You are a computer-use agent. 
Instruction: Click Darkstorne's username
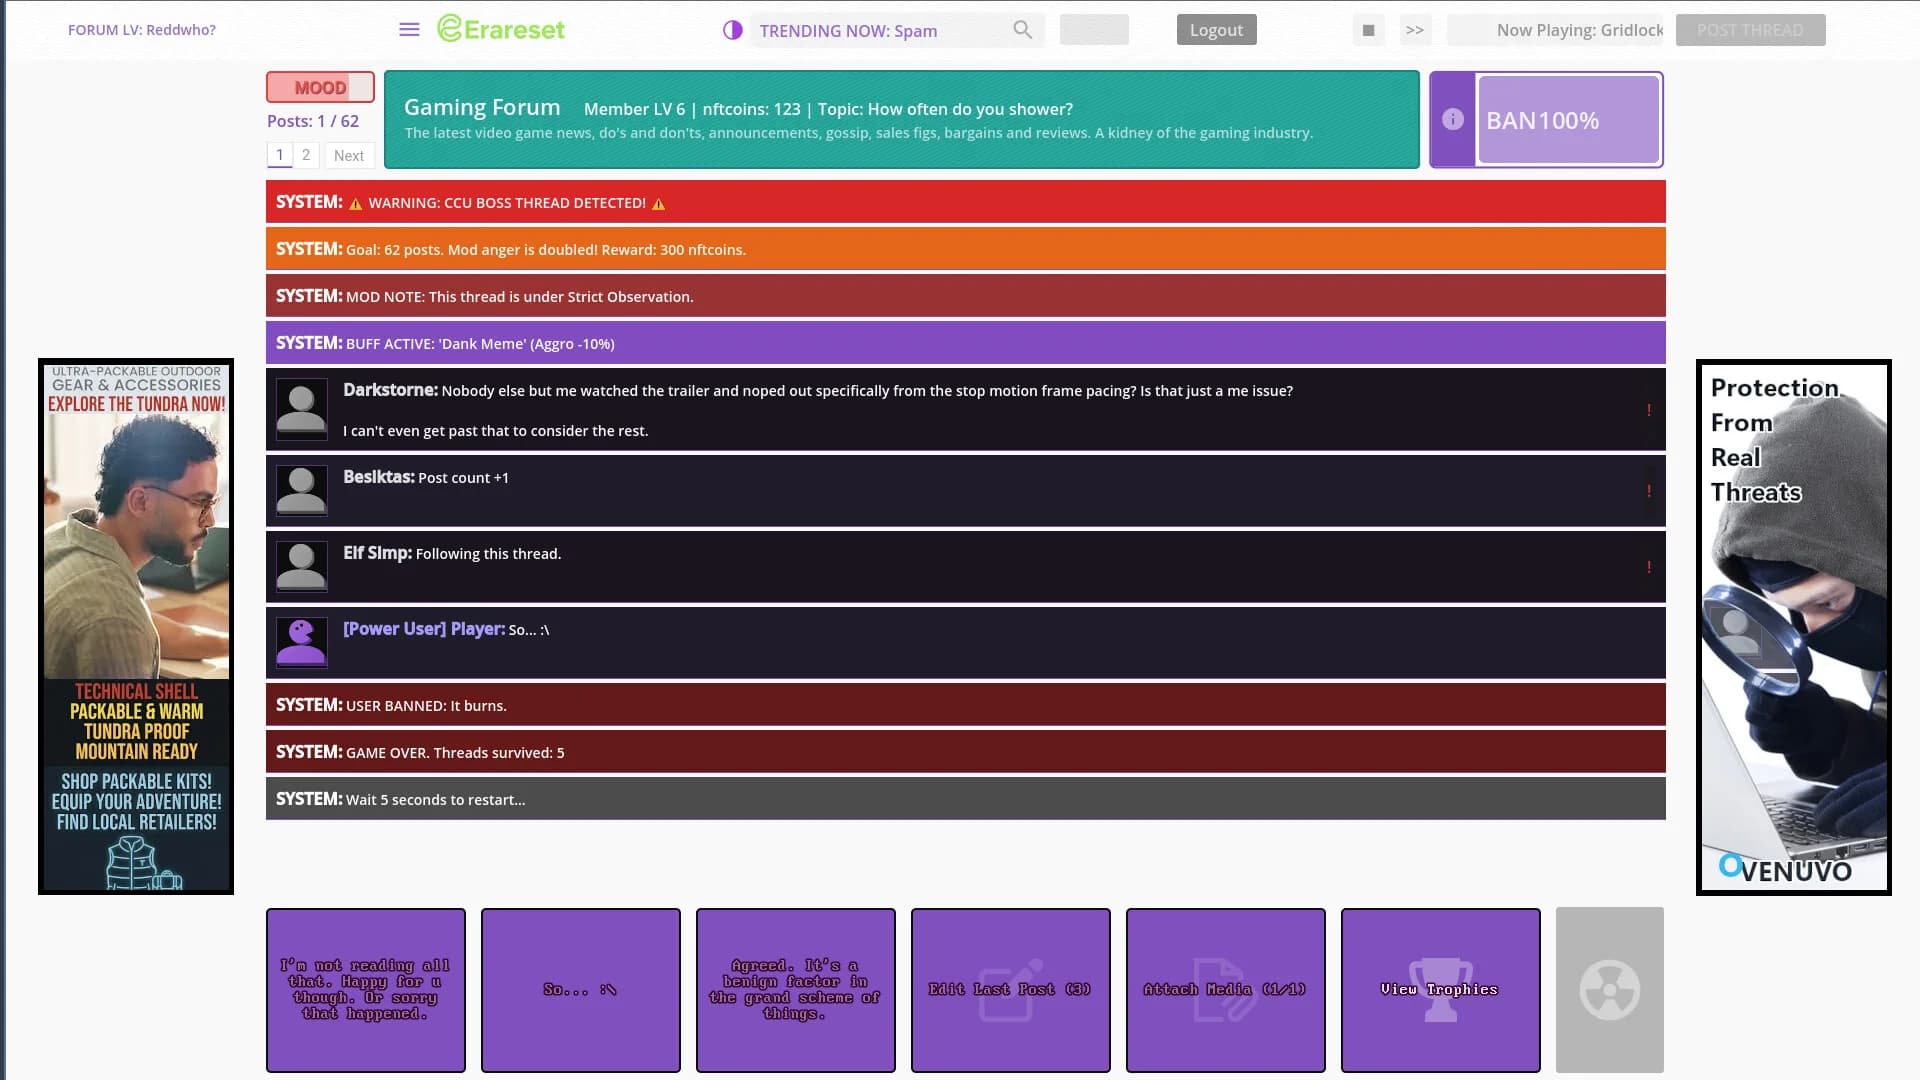(390, 390)
